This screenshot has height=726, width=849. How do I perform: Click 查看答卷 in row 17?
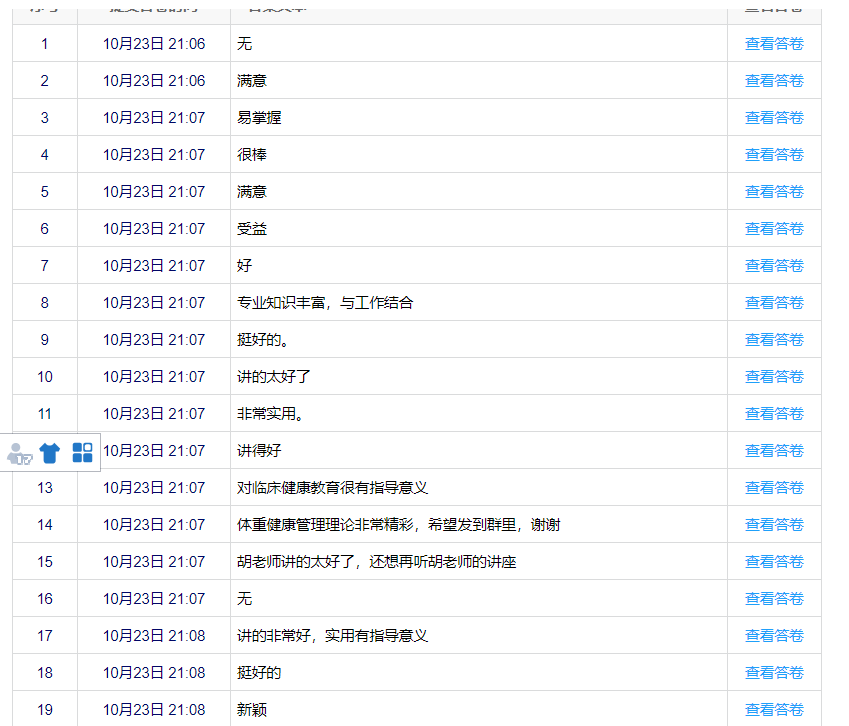(x=774, y=636)
